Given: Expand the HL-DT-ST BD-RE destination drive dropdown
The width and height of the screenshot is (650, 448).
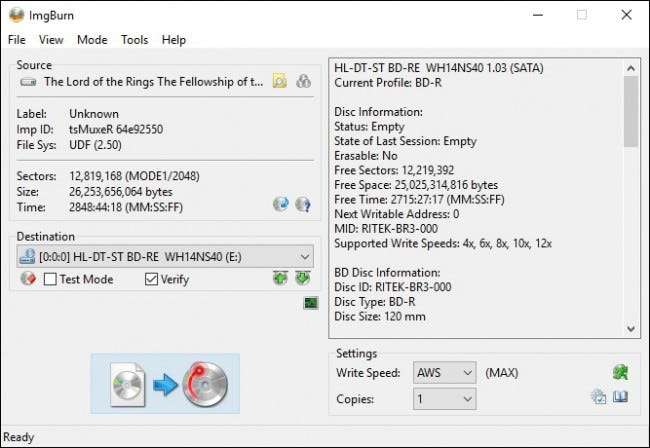Looking at the screenshot, I should [165, 257].
